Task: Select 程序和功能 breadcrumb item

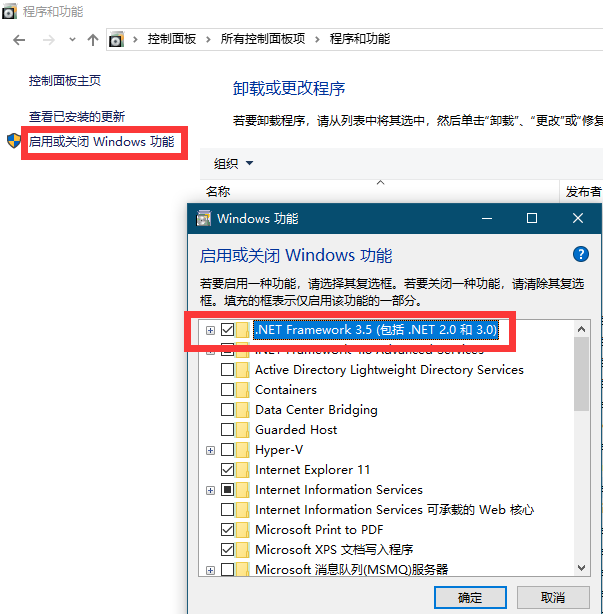Action: click(359, 39)
